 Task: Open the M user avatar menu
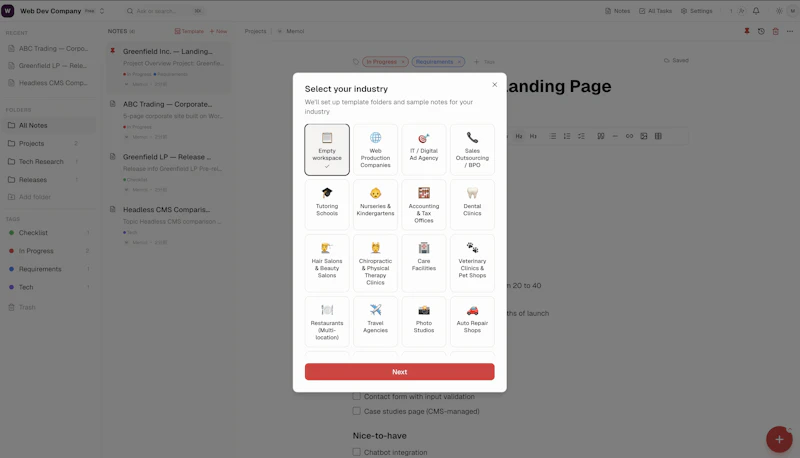tap(792, 11)
